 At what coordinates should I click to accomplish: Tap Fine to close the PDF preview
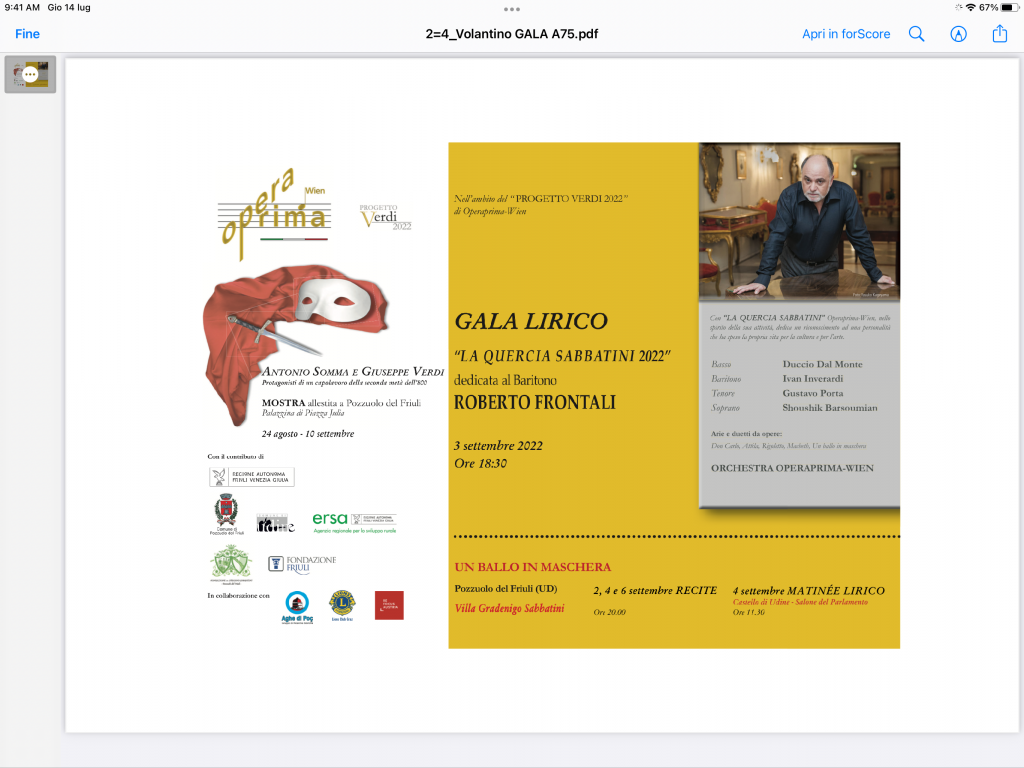[27, 34]
